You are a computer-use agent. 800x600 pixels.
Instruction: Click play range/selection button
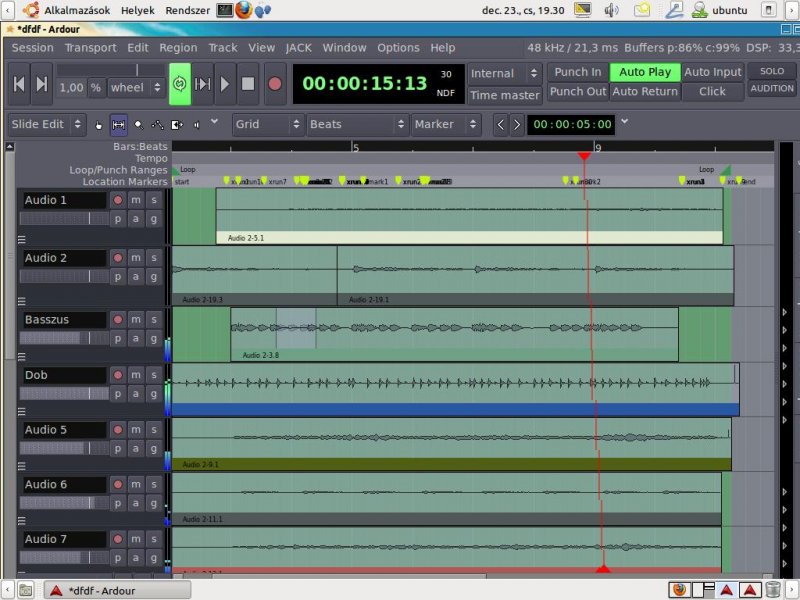(203, 84)
